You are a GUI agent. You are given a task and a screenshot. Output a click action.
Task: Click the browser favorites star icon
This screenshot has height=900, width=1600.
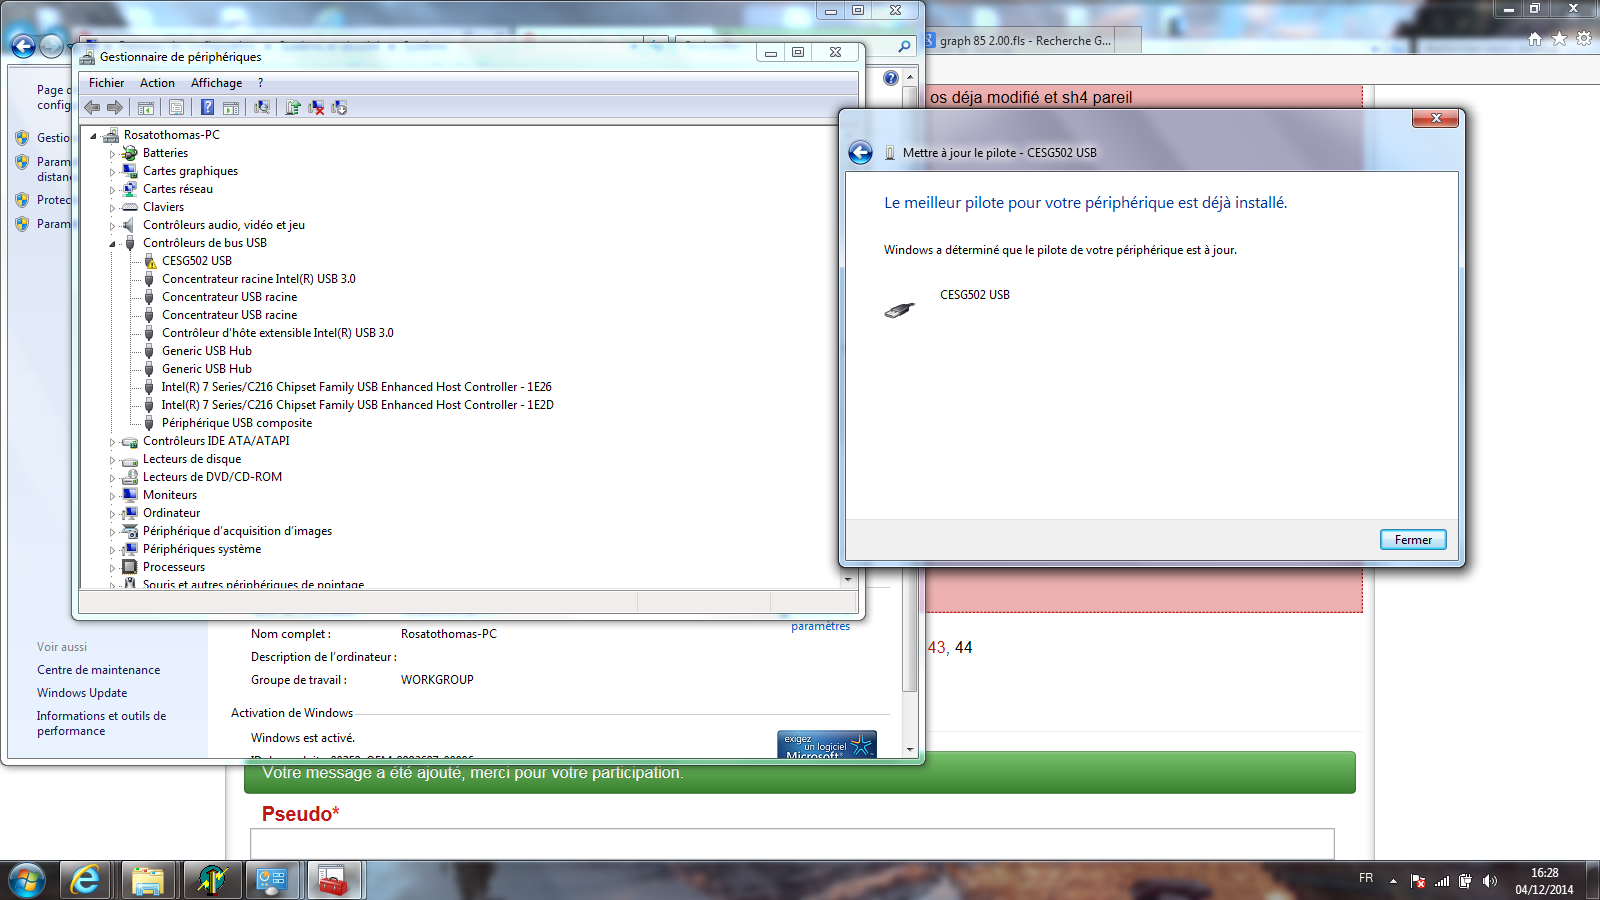(1559, 39)
